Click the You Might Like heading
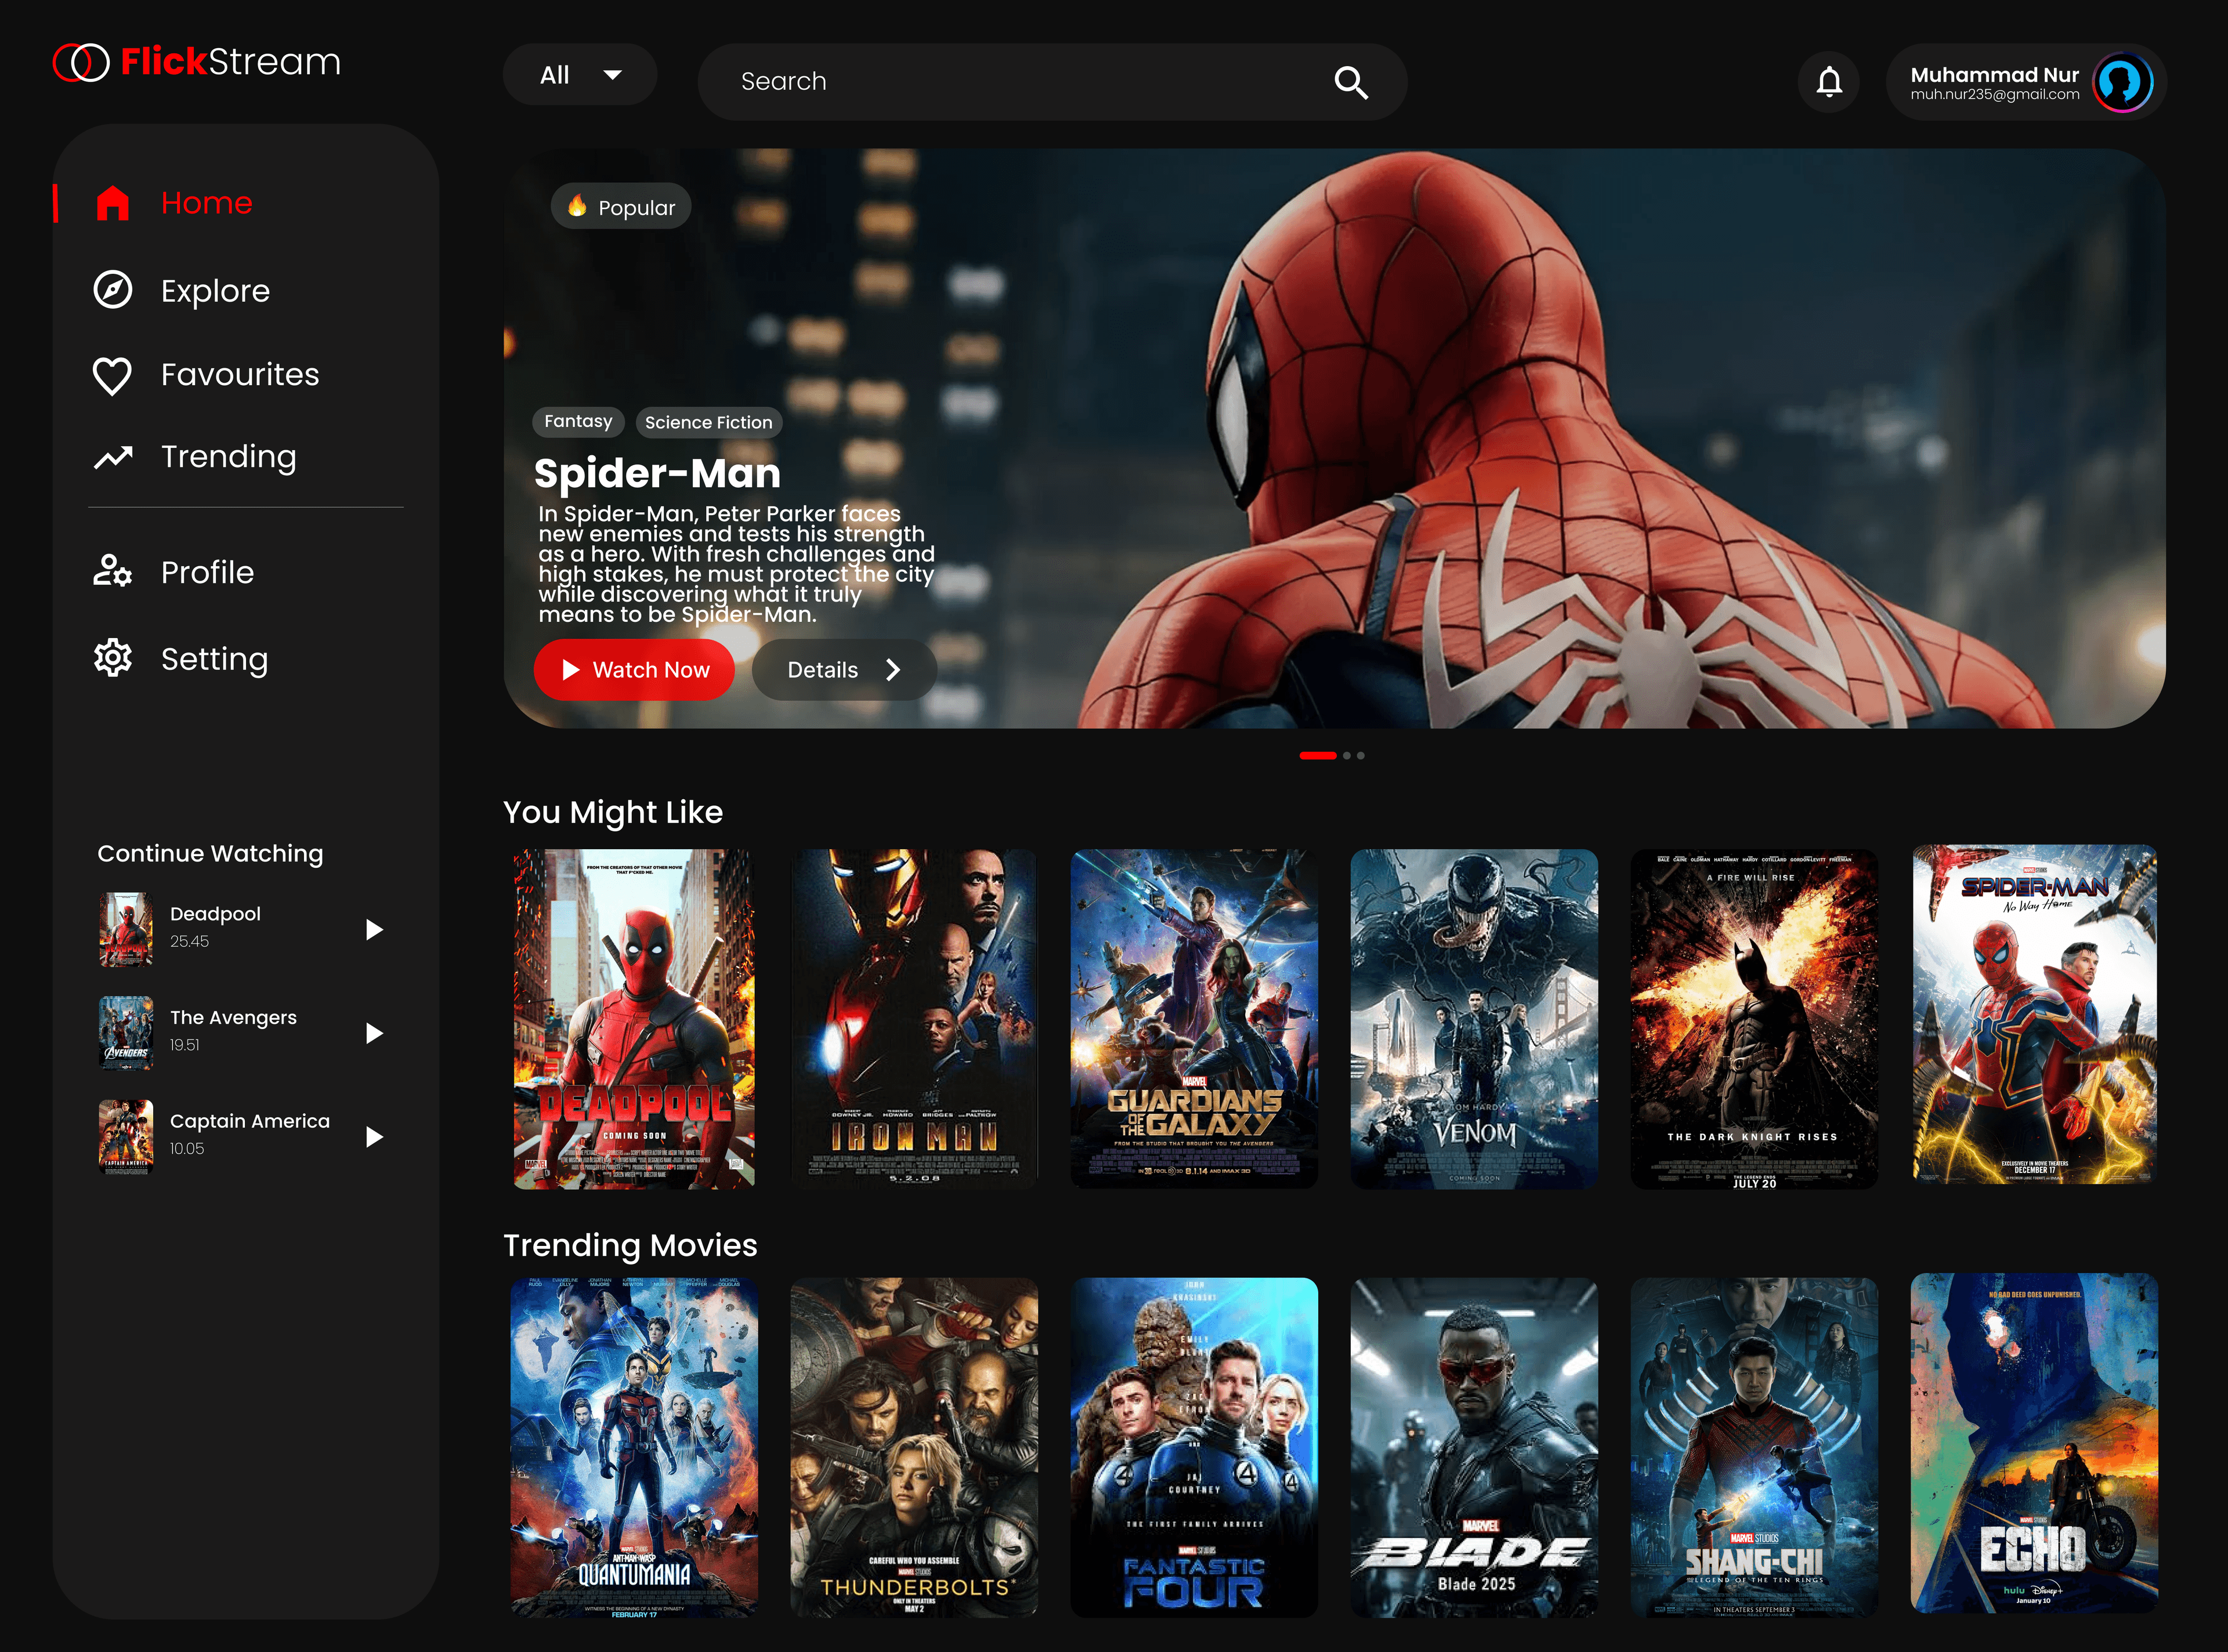 613,812
